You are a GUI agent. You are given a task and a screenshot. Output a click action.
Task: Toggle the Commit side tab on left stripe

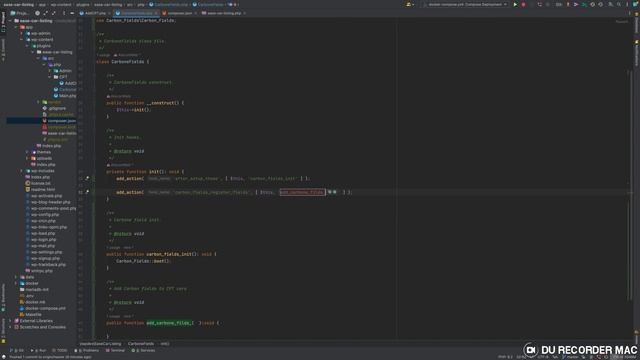click(3, 50)
